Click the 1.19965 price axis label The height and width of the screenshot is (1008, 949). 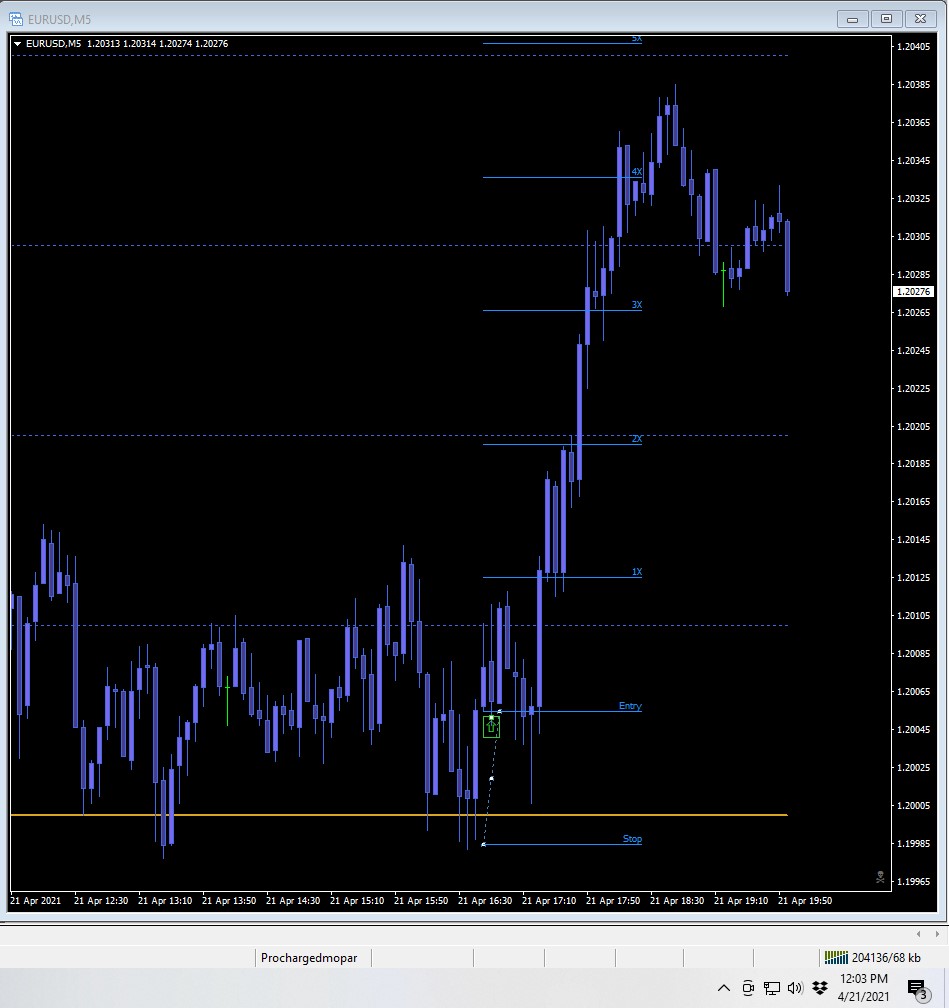(913, 881)
